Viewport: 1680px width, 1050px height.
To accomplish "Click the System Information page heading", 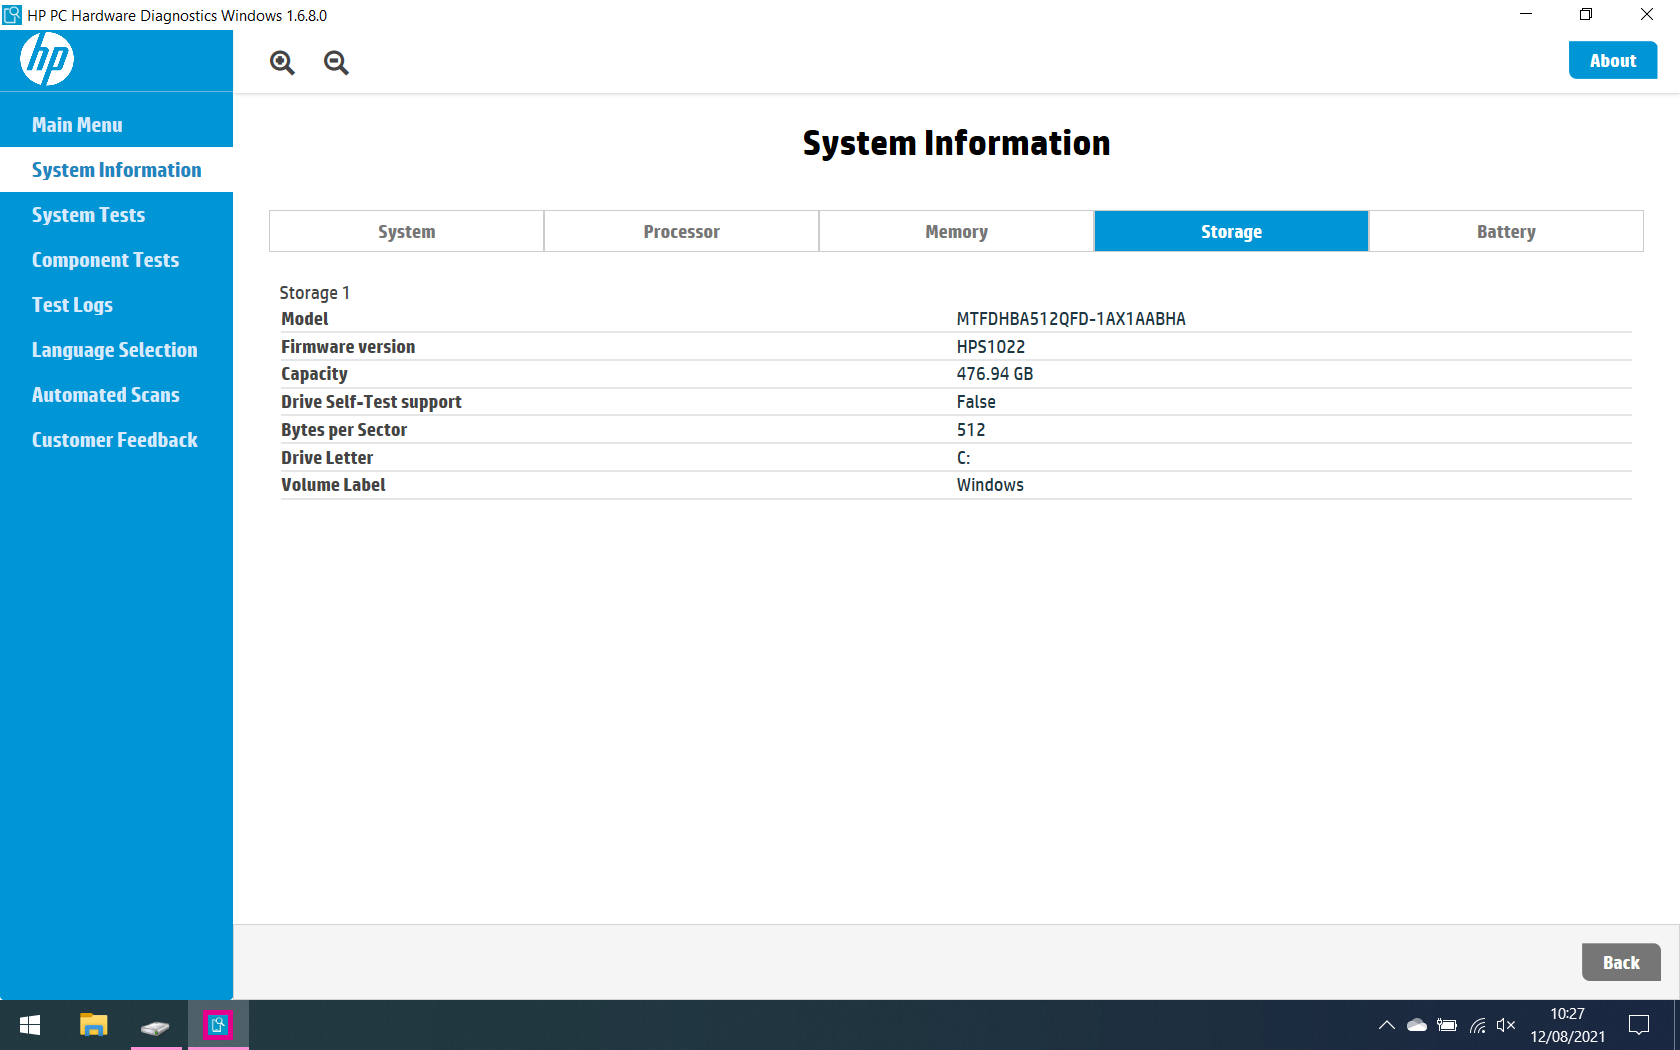I will [956, 143].
